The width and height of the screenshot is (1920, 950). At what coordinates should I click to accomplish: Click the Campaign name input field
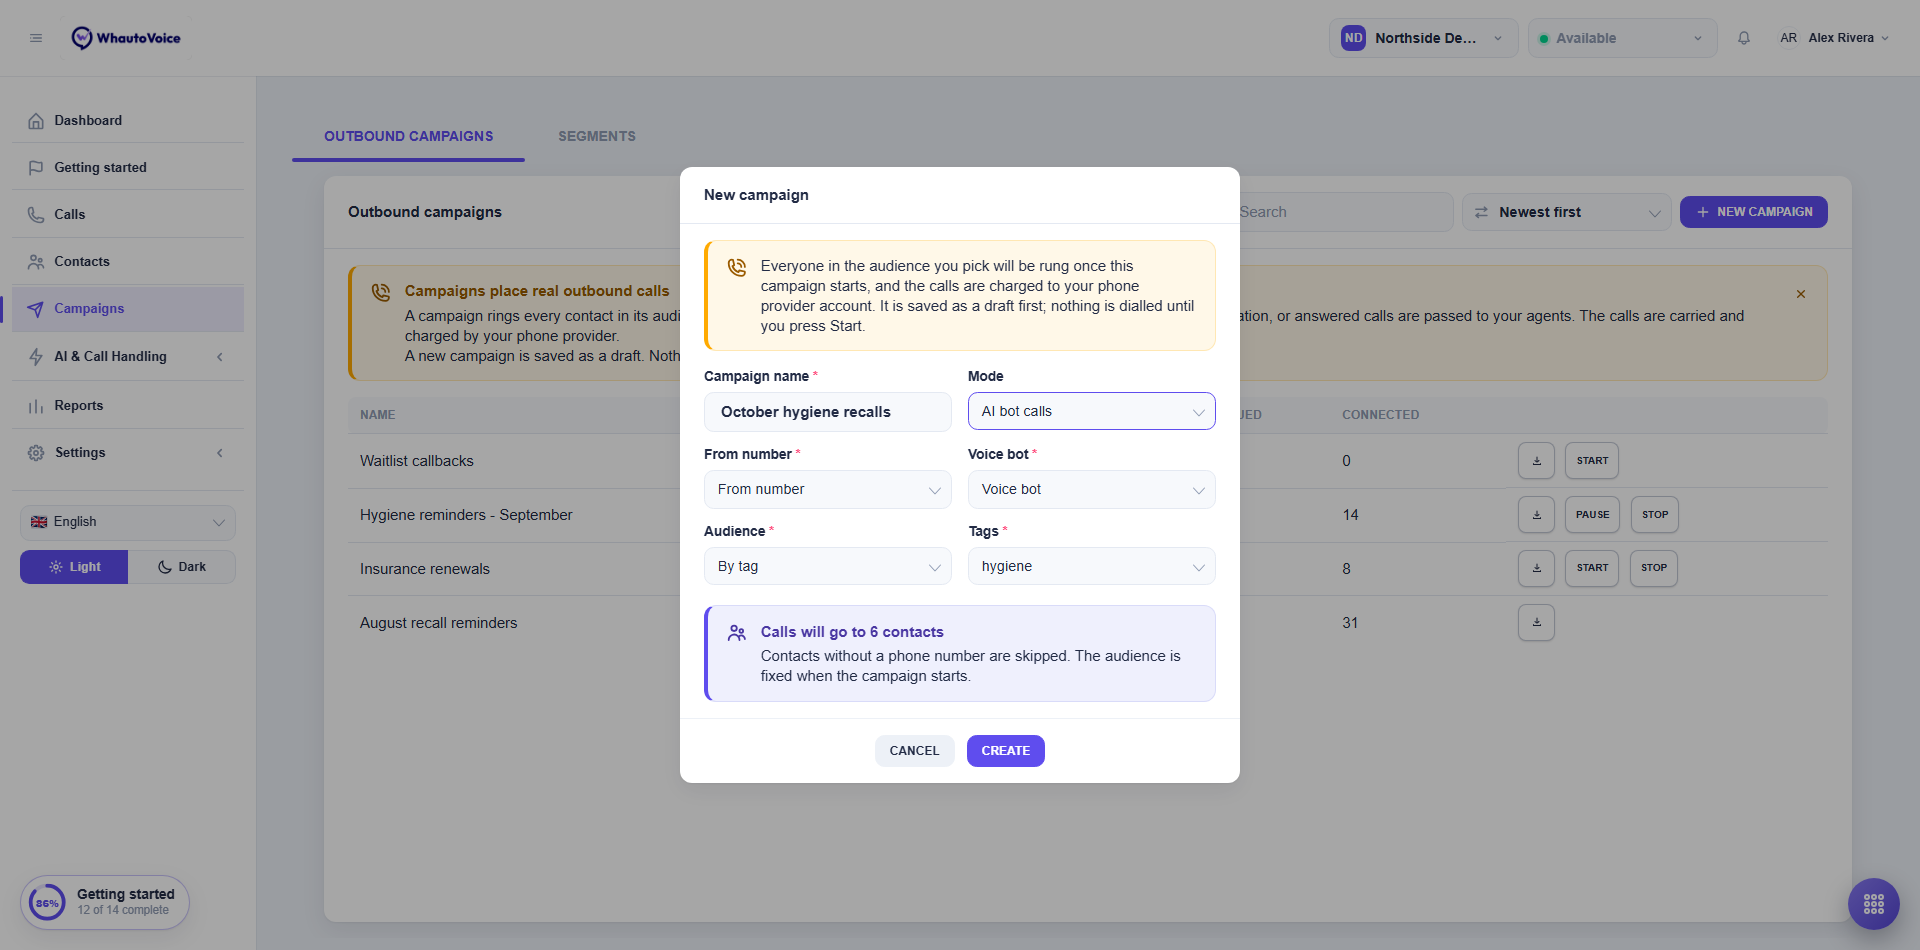pyautogui.click(x=828, y=412)
